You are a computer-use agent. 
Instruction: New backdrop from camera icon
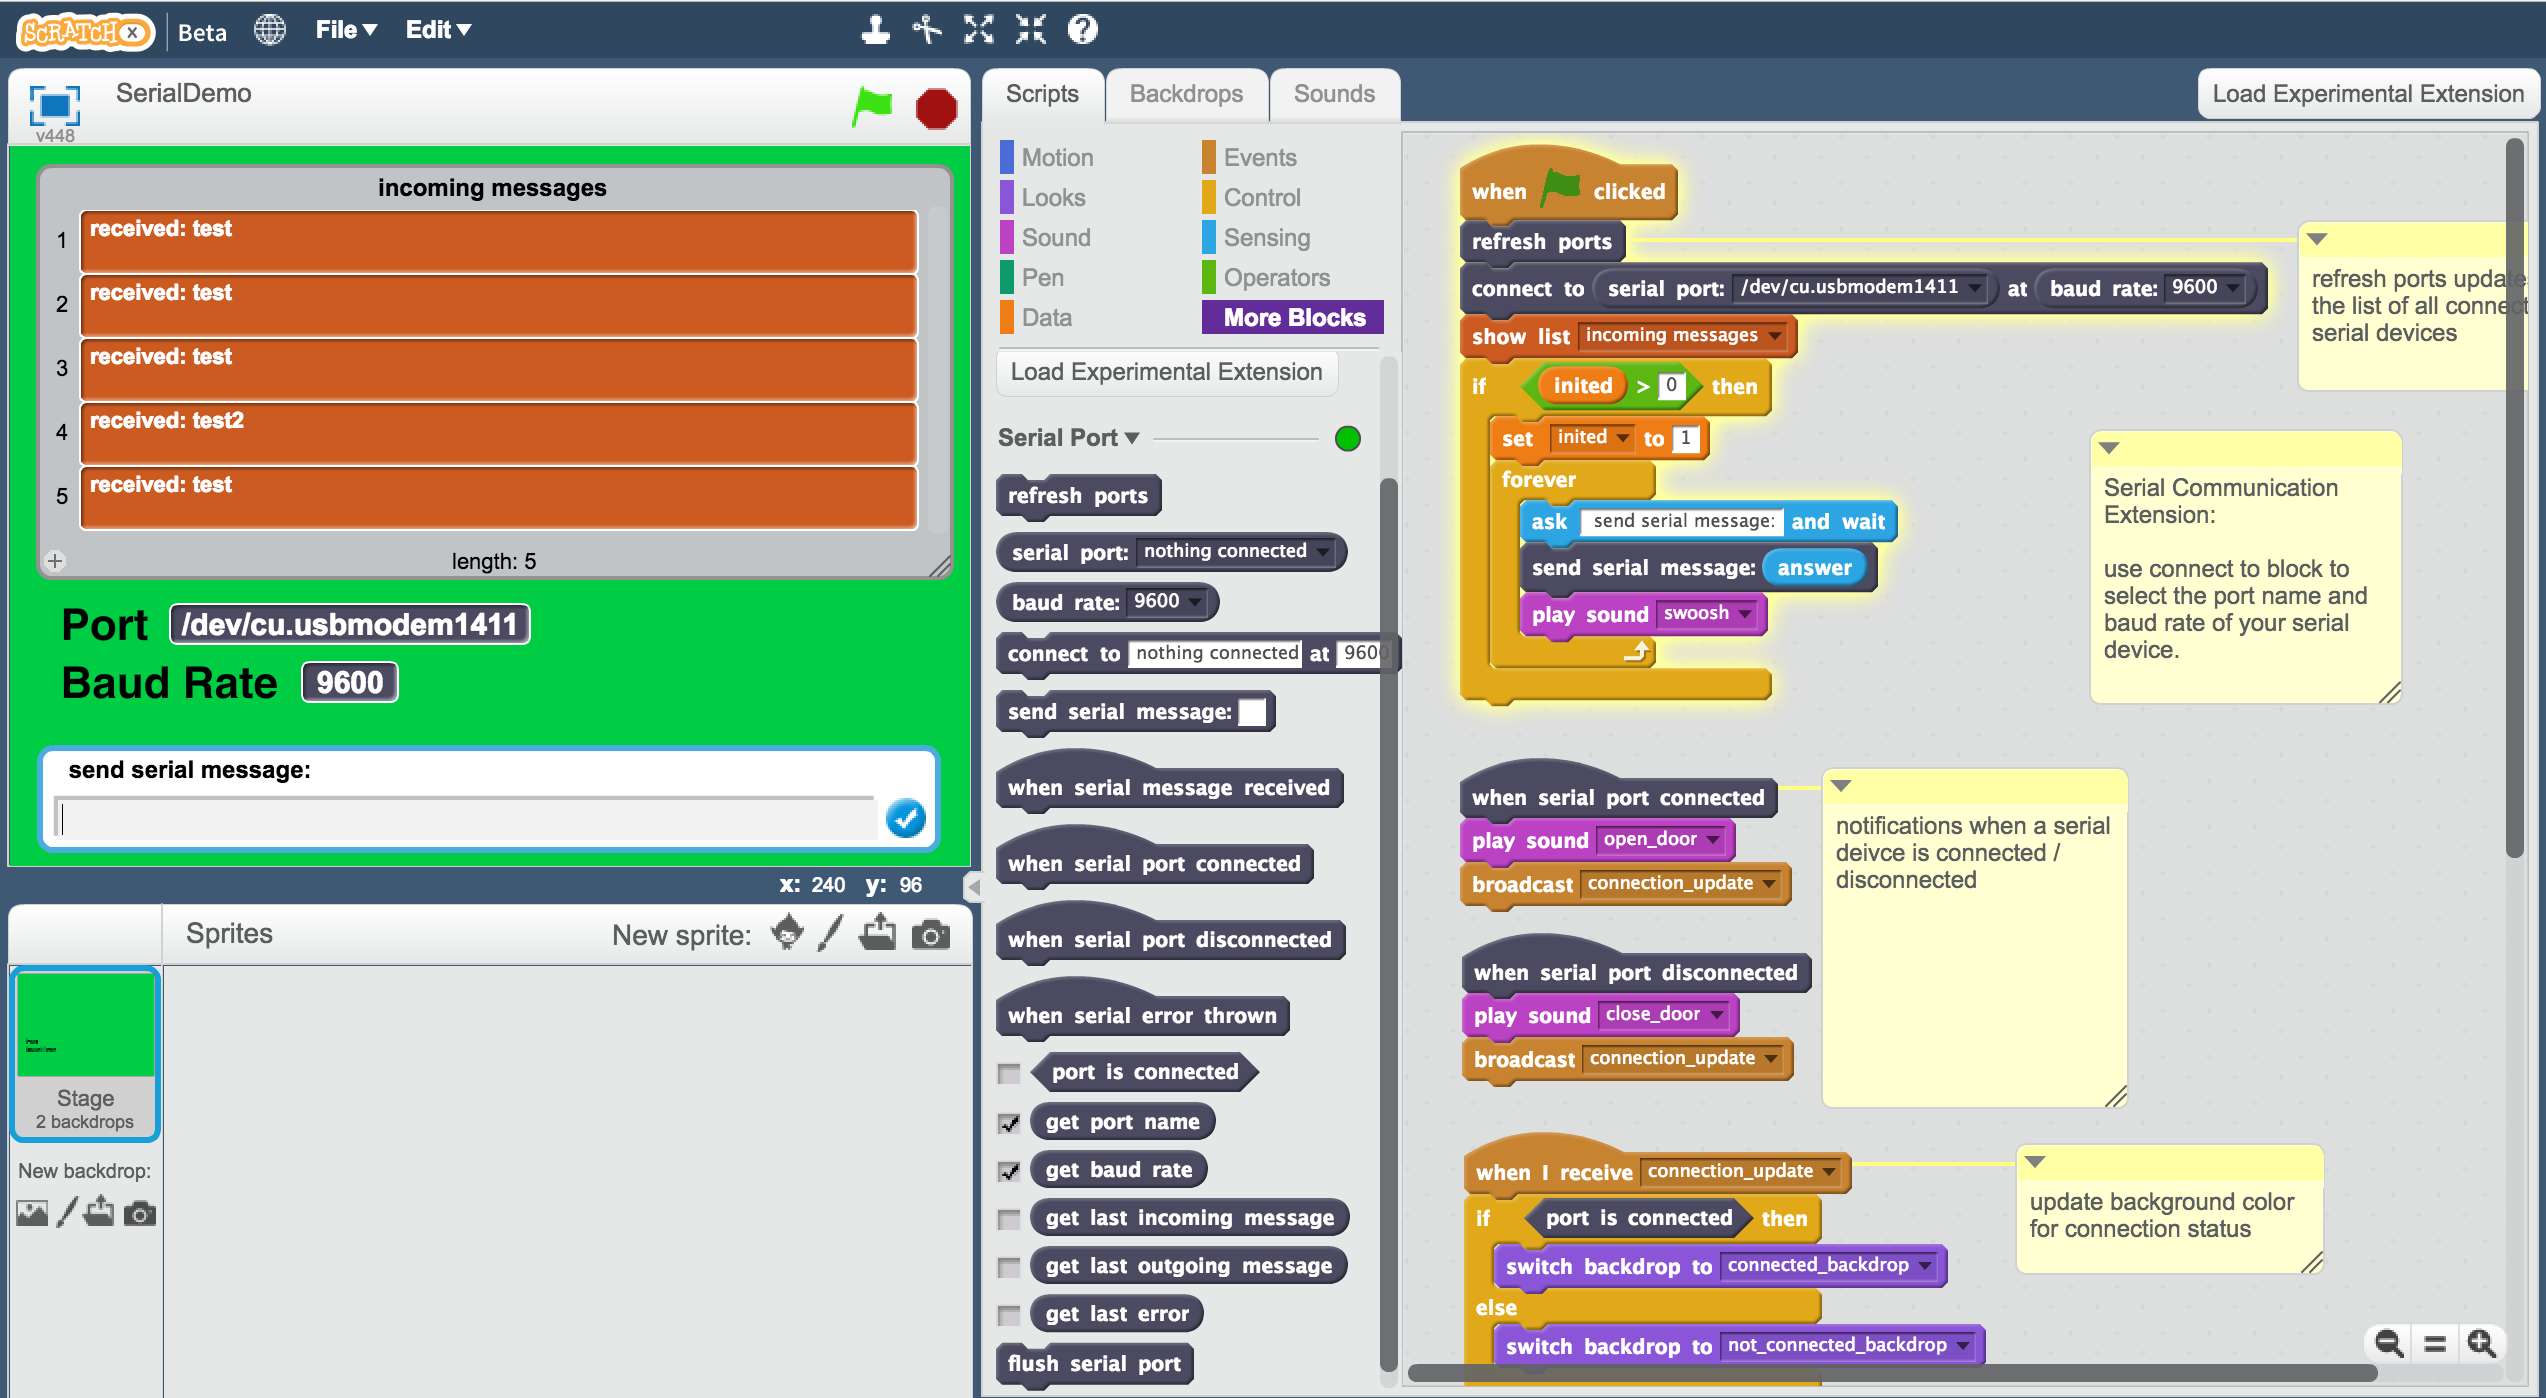tap(140, 1214)
